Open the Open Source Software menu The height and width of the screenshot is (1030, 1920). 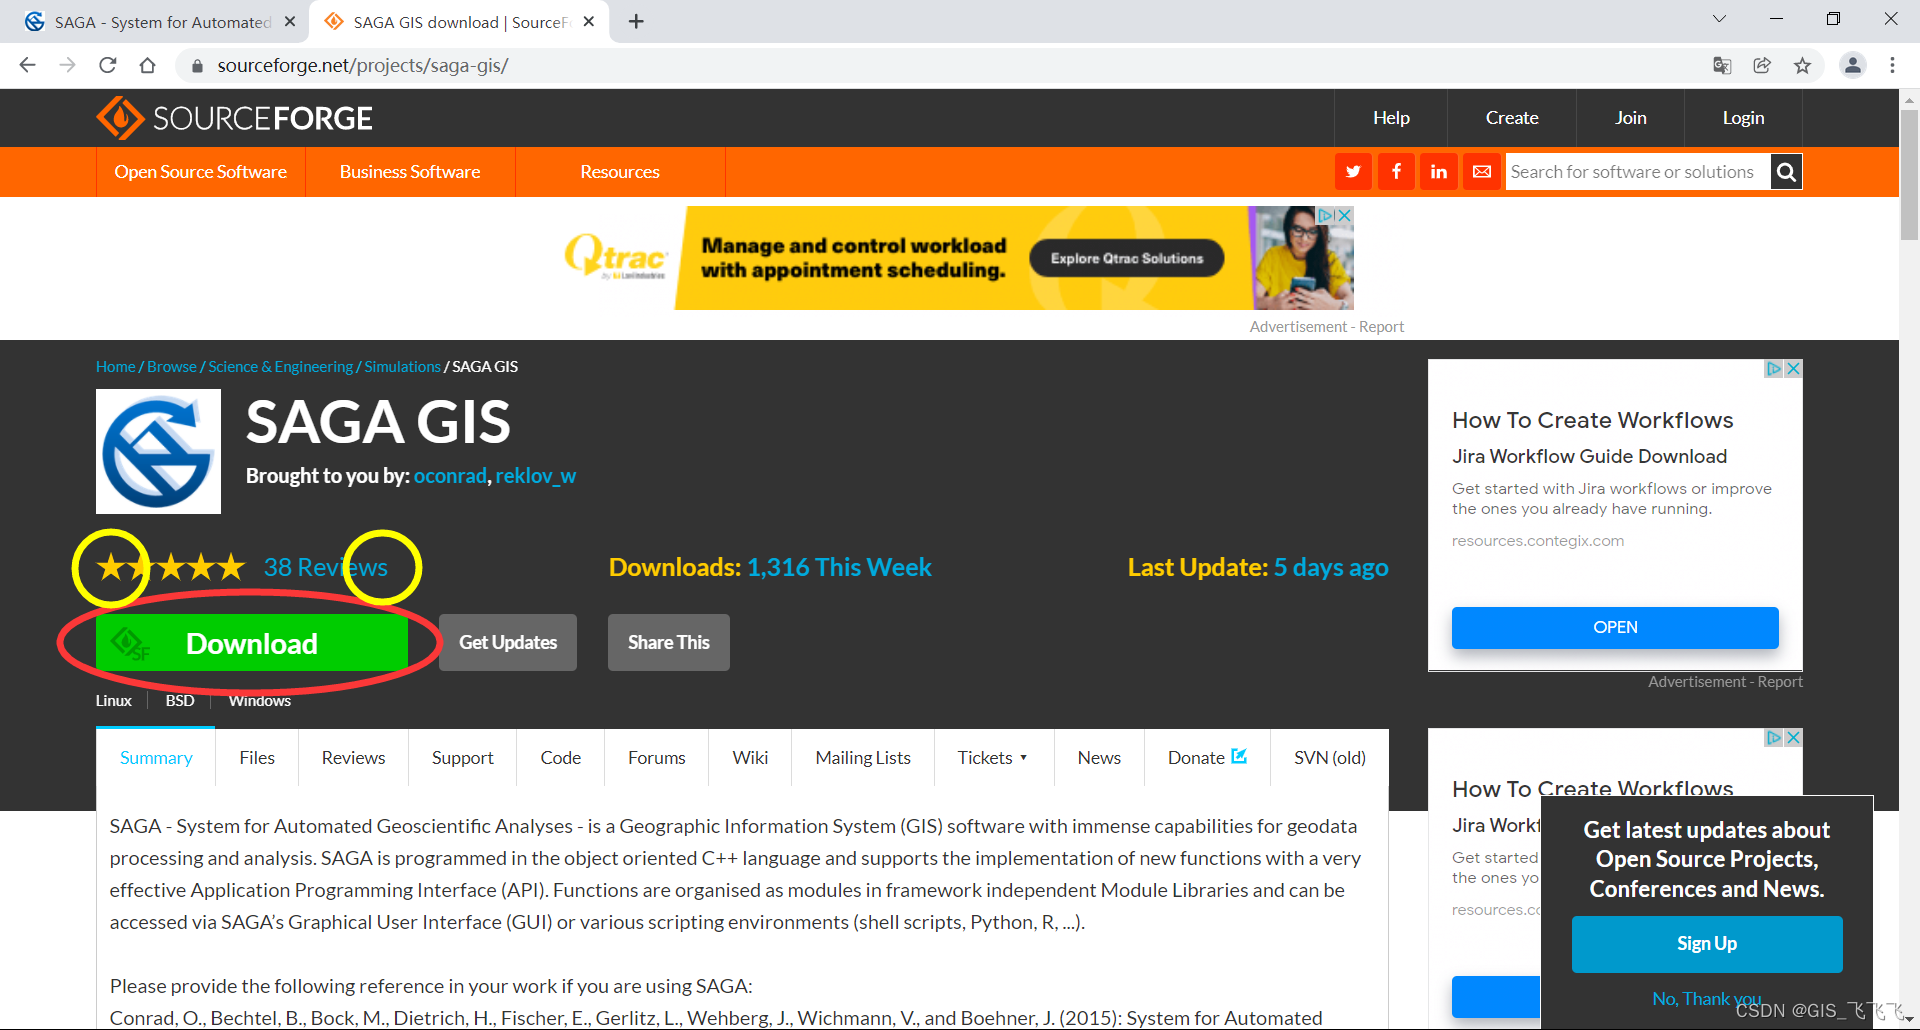[201, 172]
